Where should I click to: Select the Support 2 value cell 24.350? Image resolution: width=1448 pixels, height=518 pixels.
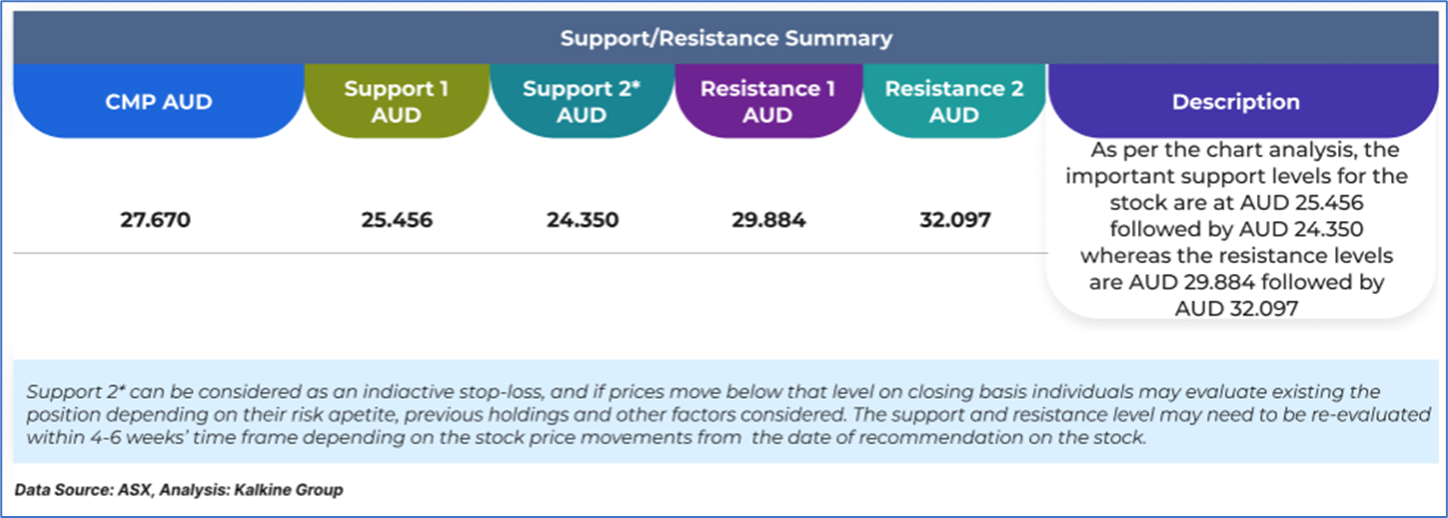[582, 220]
